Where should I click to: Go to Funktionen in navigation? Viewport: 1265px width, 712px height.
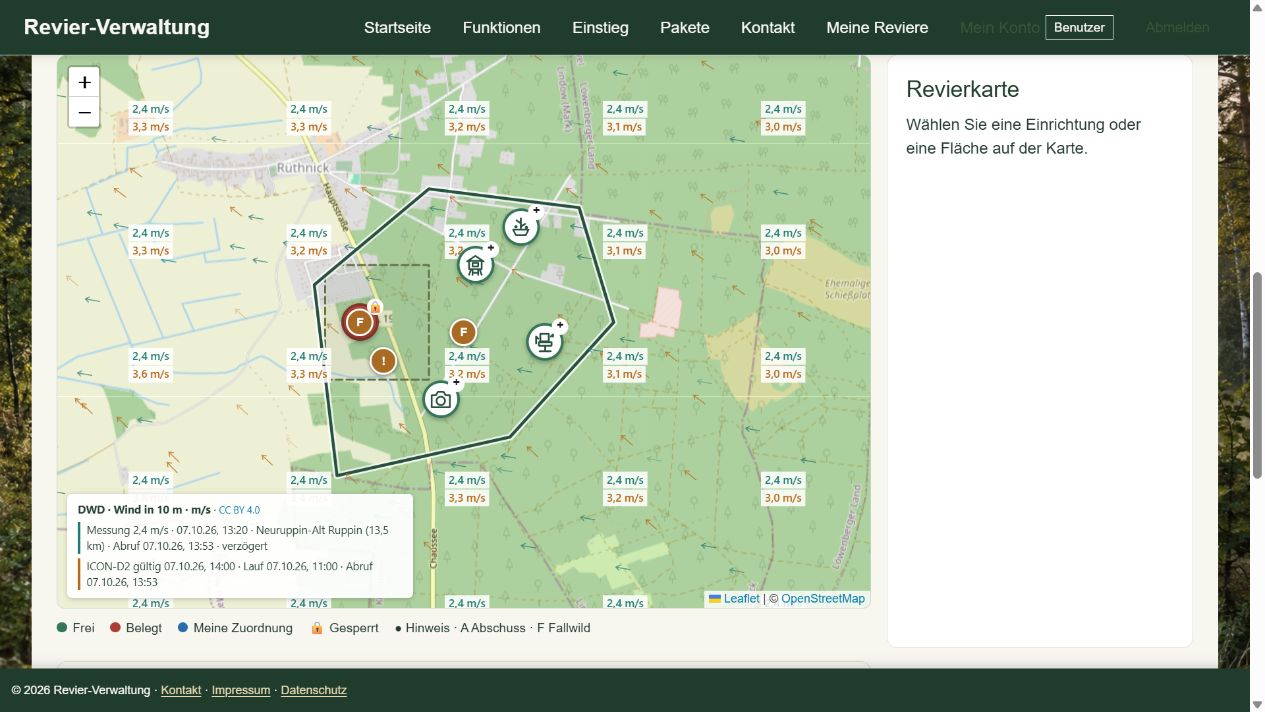coord(502,28)
